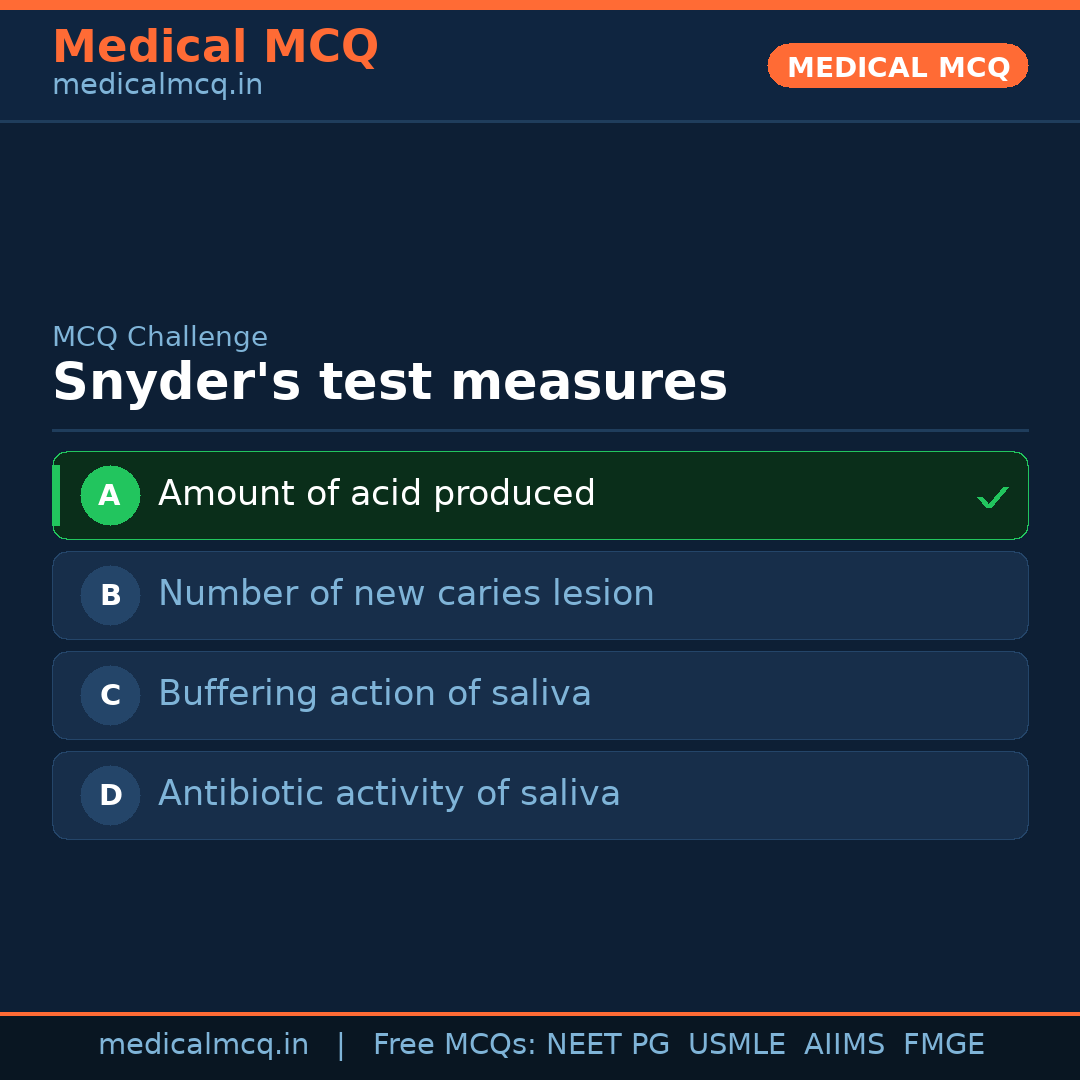Click 'USMLE' in the footer
The image size is (1080, 1080).
click(736, 1045)
